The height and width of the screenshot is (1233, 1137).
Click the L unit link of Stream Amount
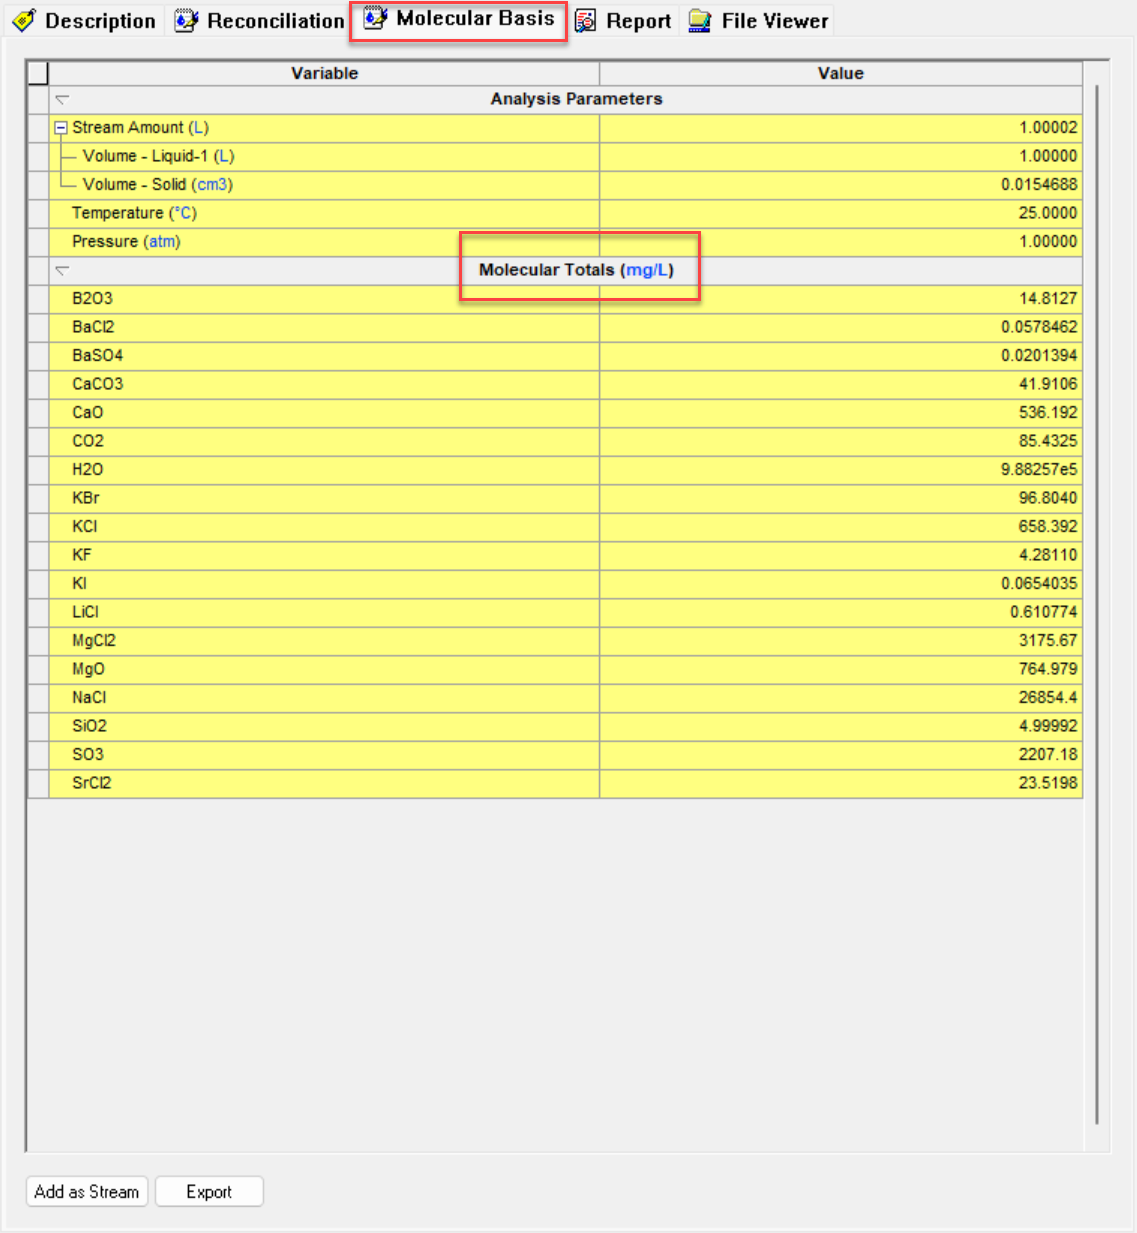(x=198, y=128)
